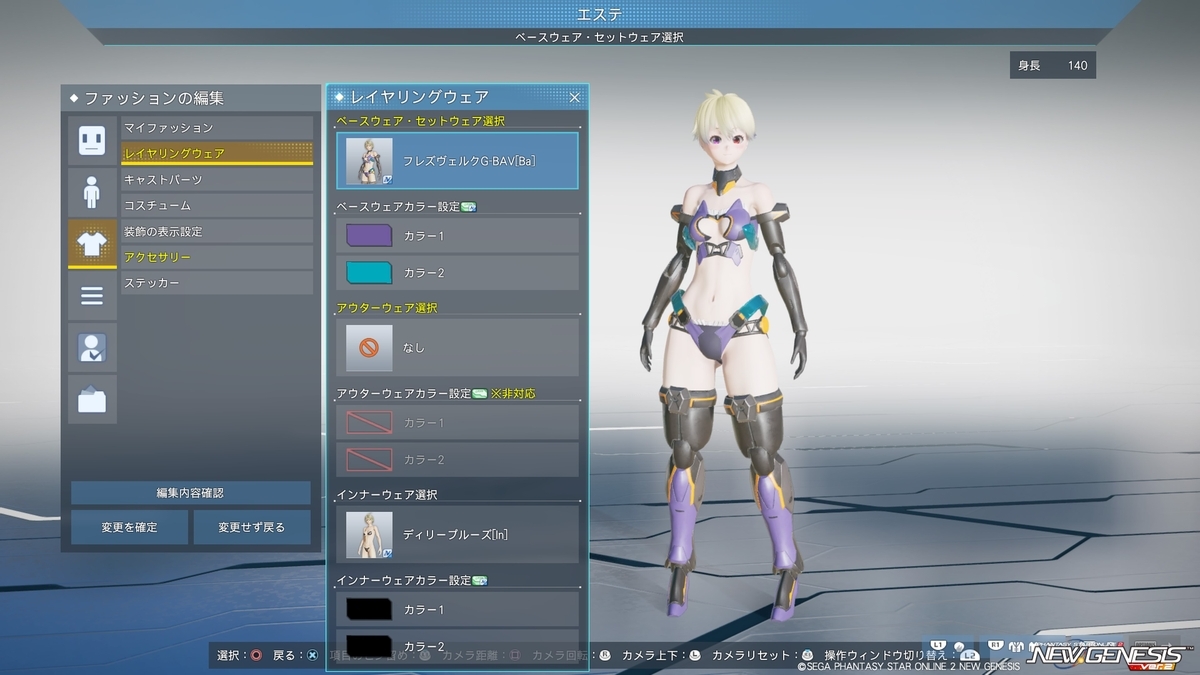Viewport: 1200px width, 675px height.
Task: Open the face/robot category icon in sidebar
Action: coord(92,140)
